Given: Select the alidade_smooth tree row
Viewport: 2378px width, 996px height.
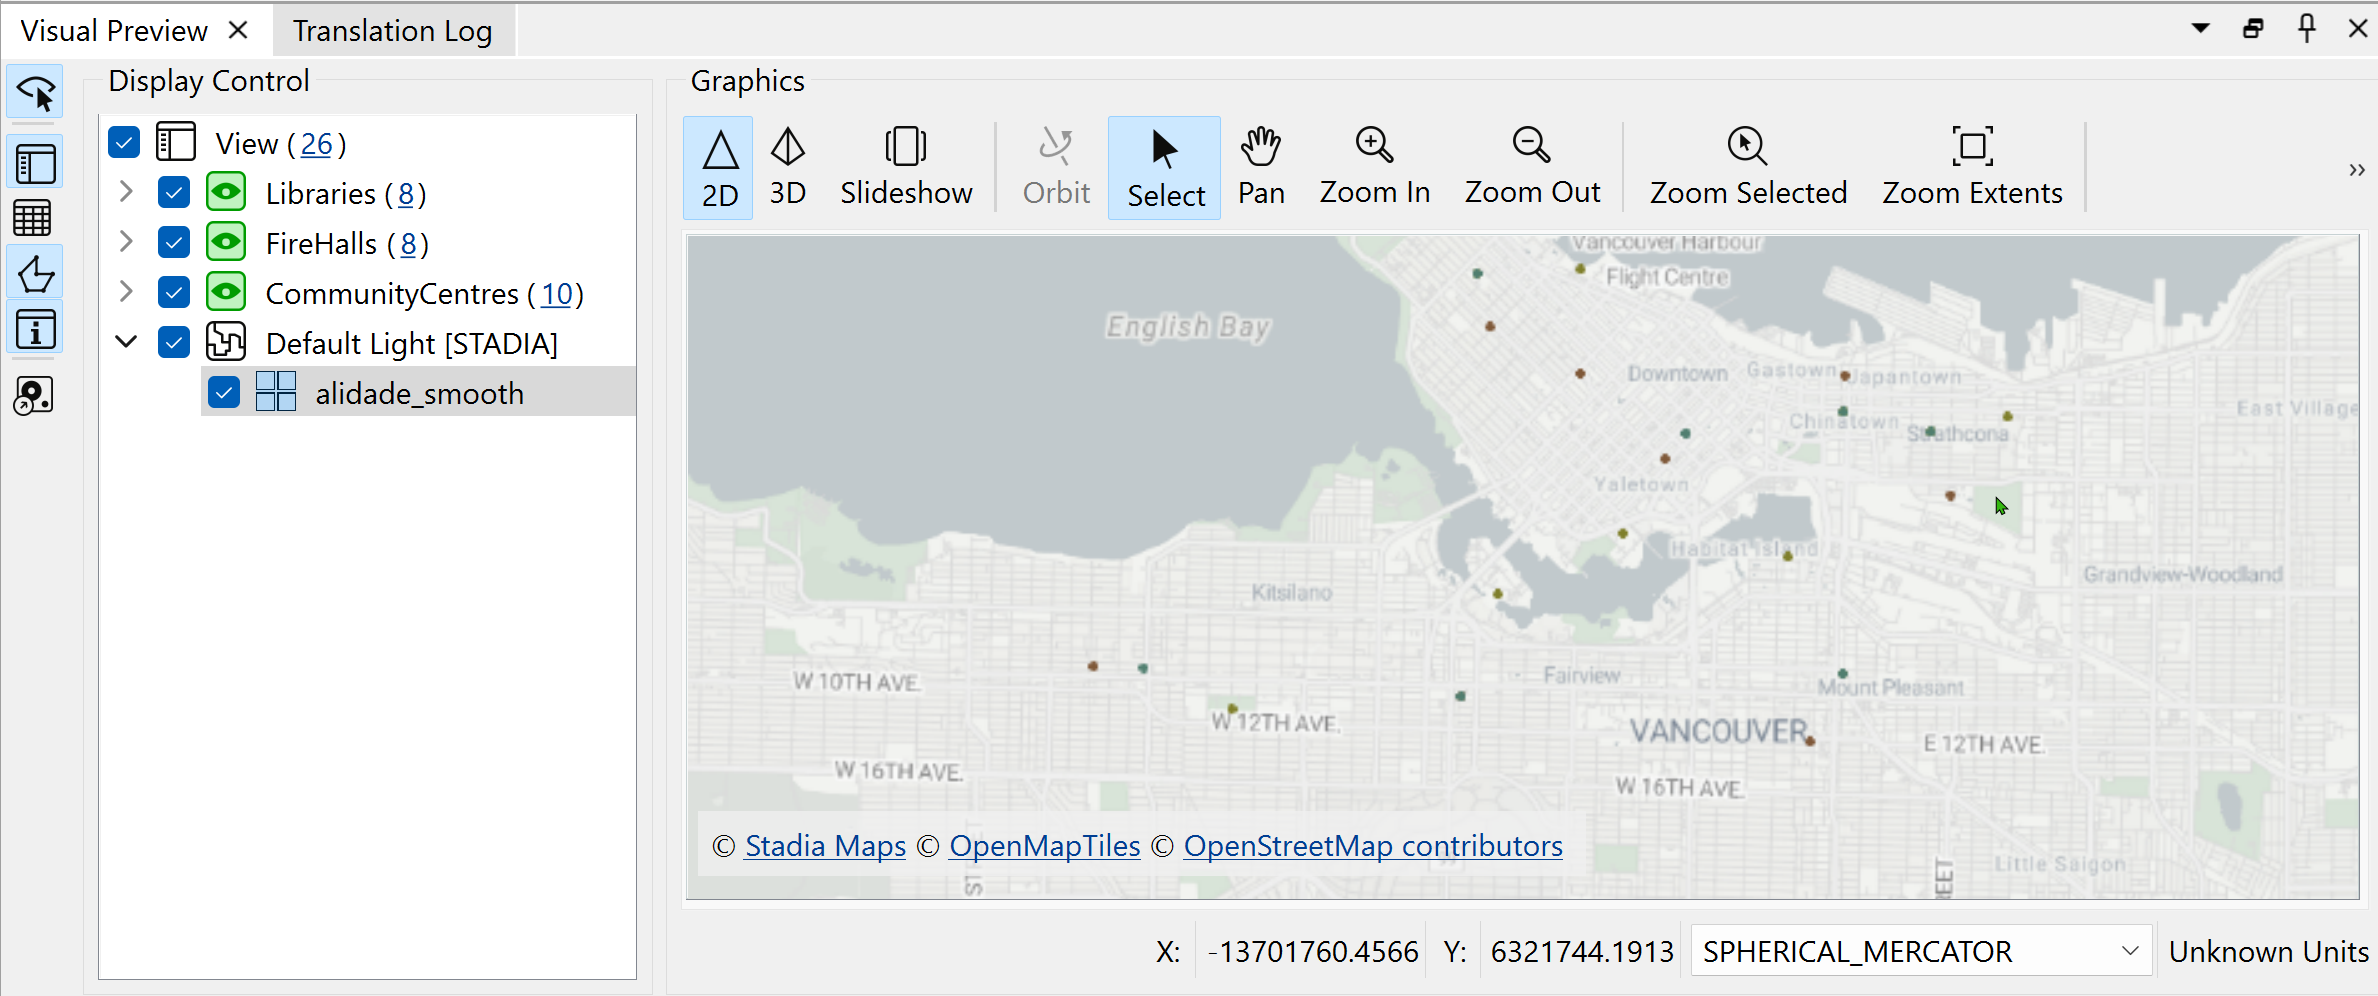Looking at the screenshot, I should pos(419,392).
